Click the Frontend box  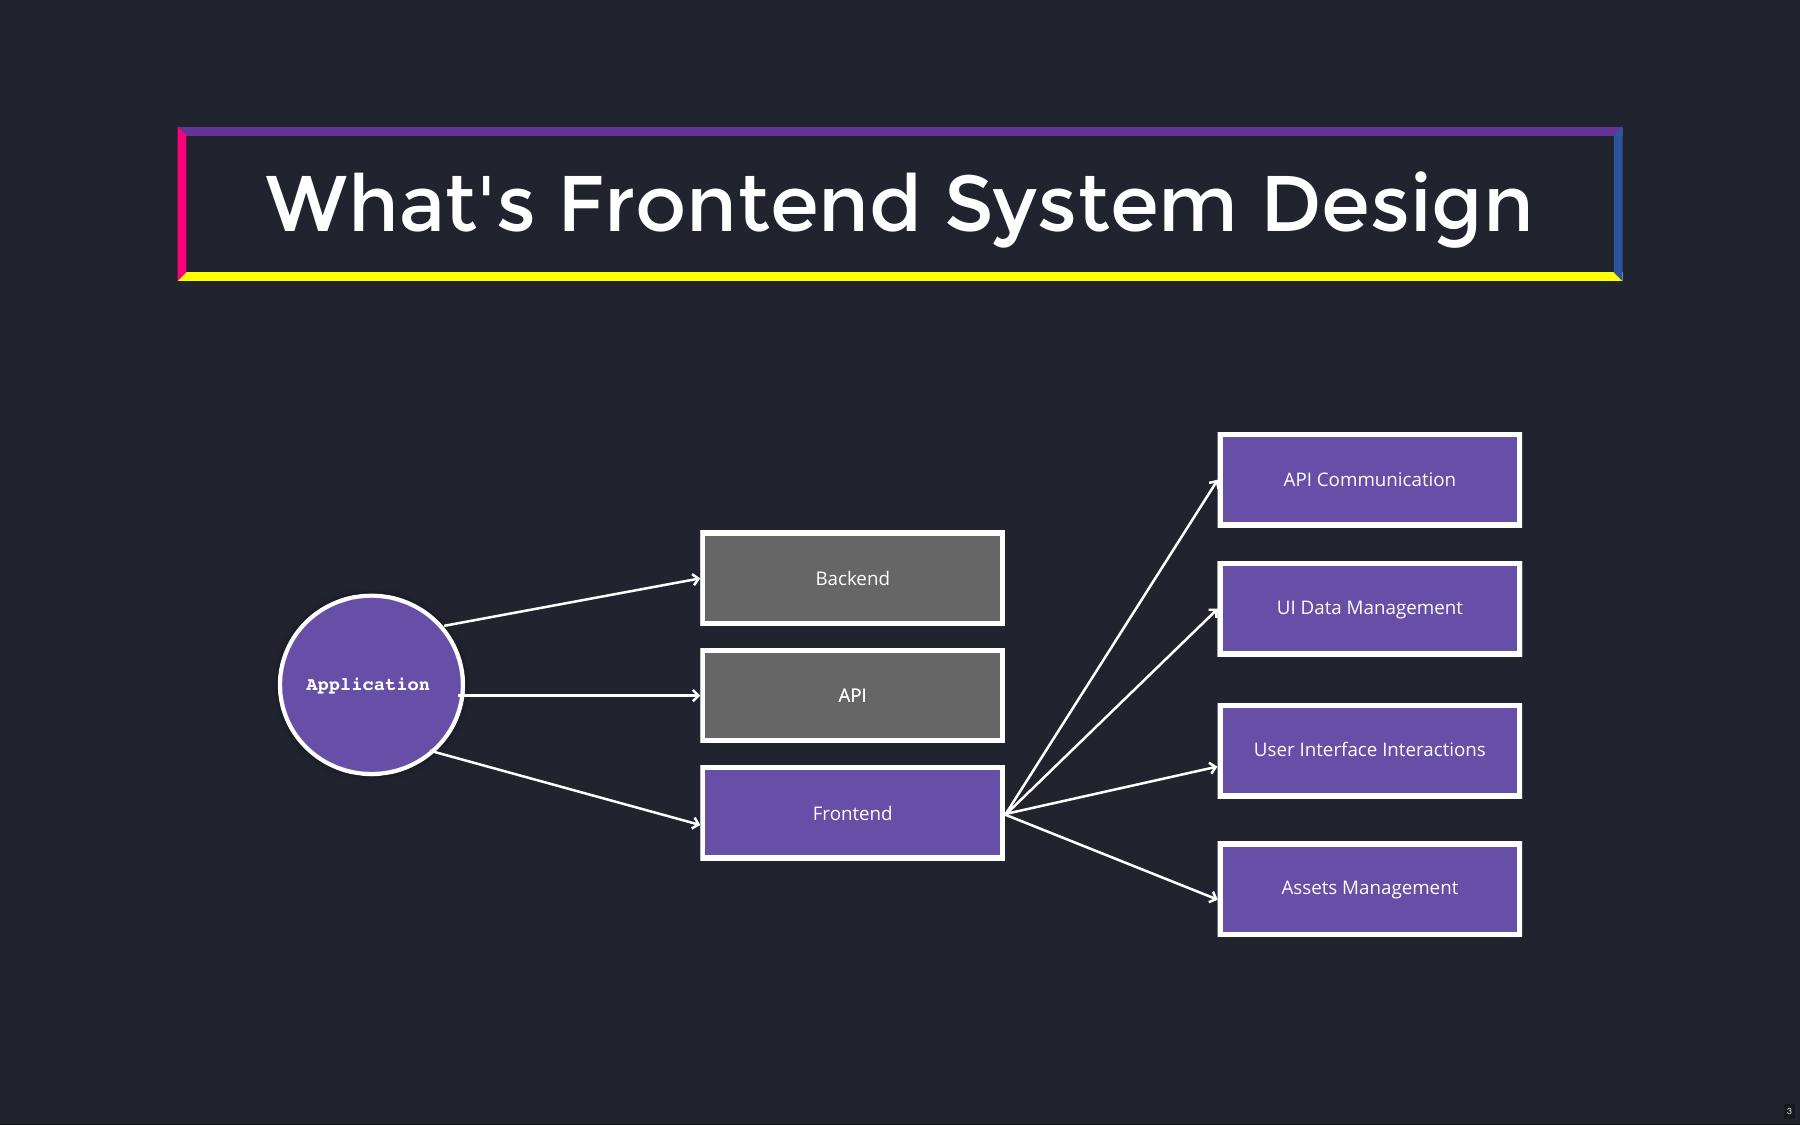coord(852,813)
